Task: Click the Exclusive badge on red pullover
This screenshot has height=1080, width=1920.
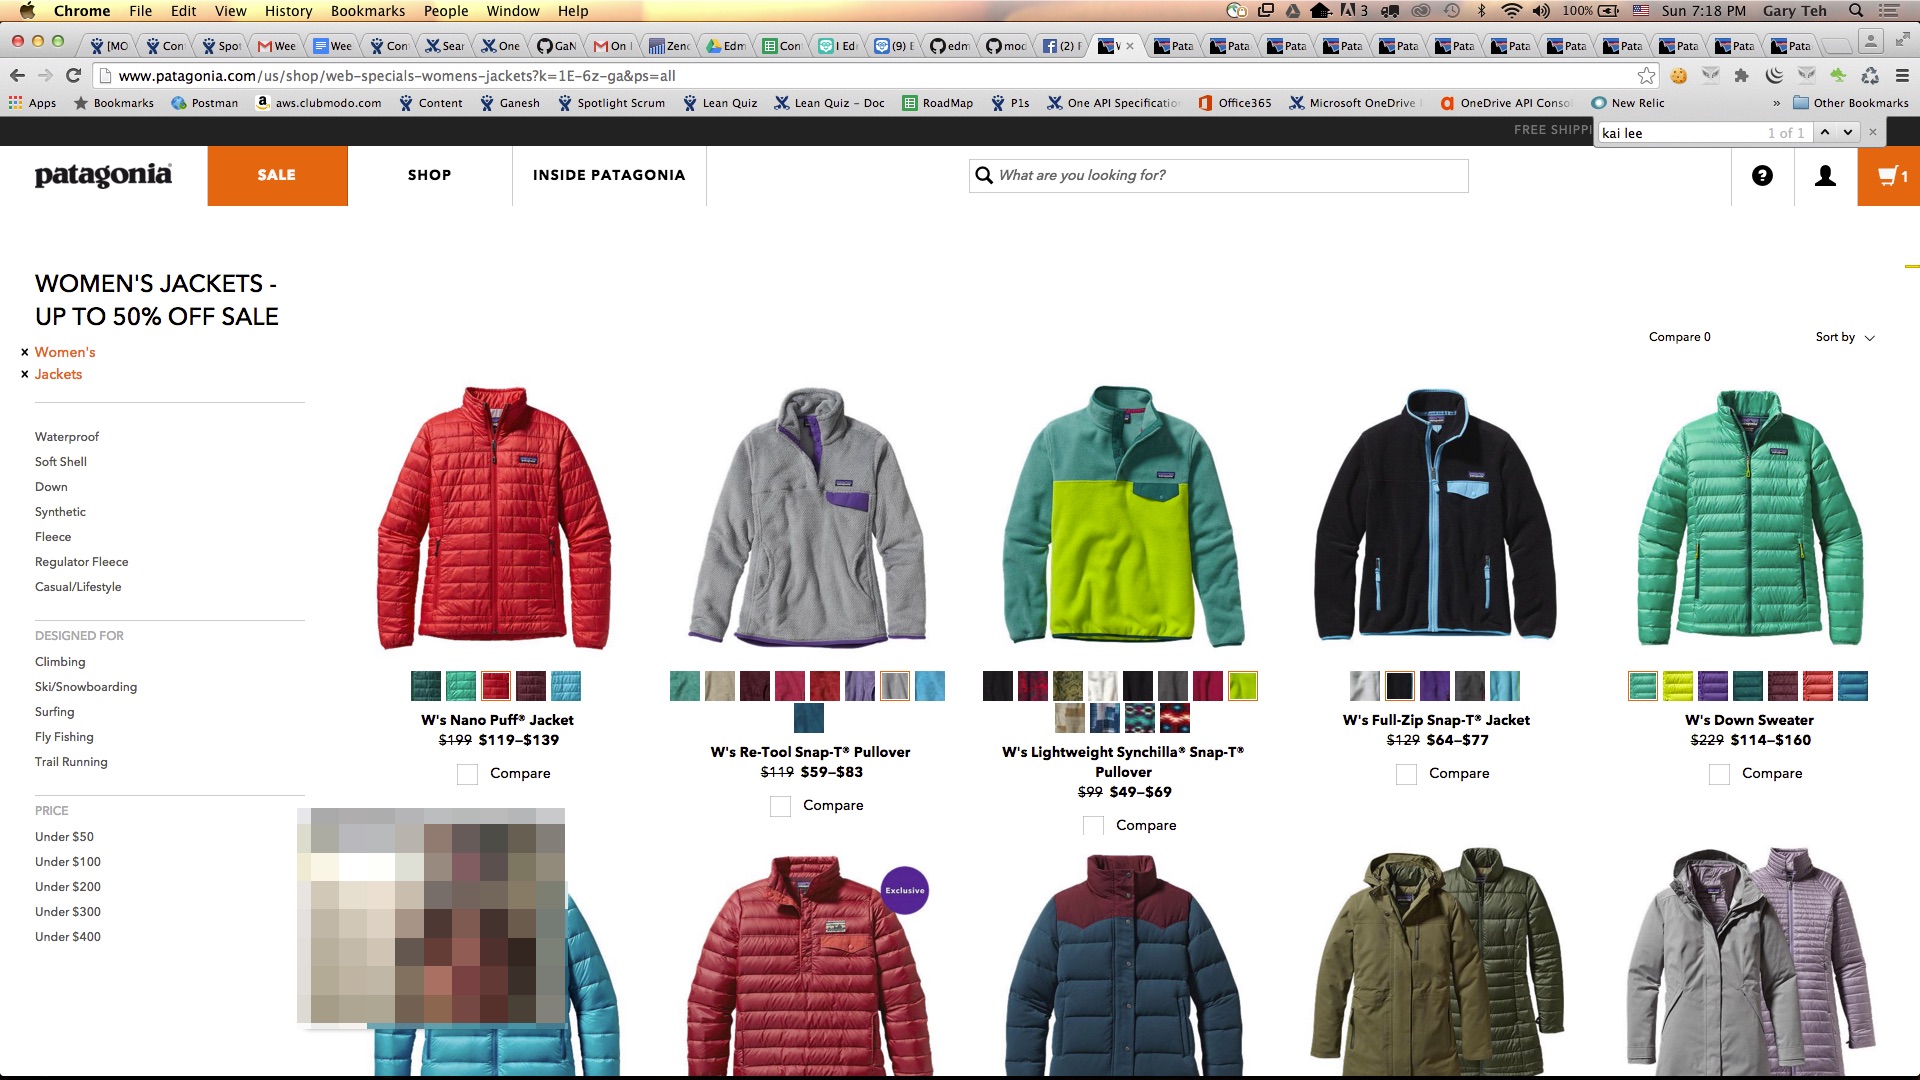Action: pos(905,890)
